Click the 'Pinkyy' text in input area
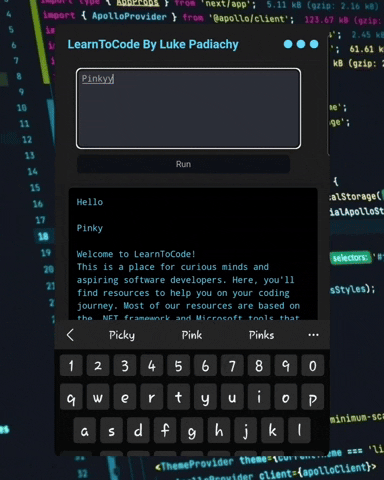The height and width of the screenshot is (480, 384). point(98,79)
